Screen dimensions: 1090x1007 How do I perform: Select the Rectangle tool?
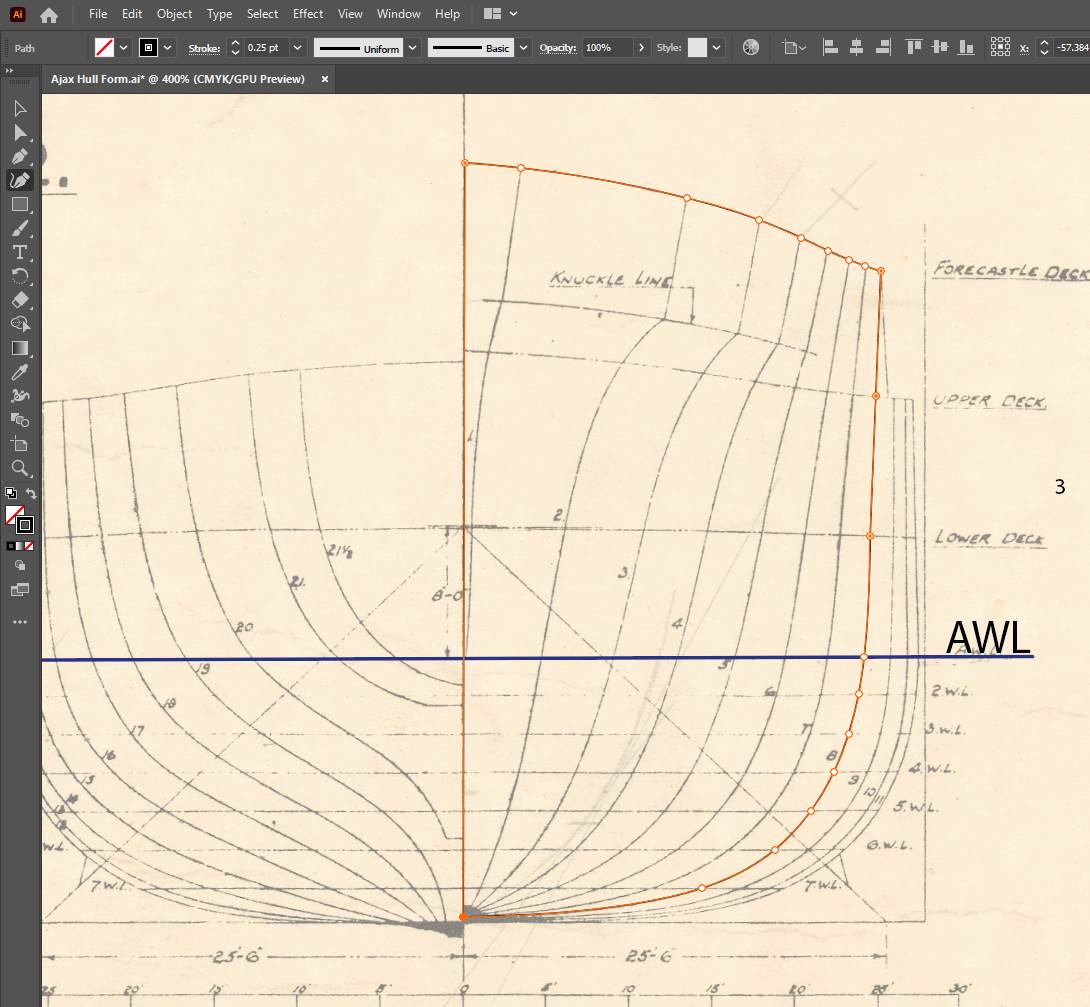[19, 204]
